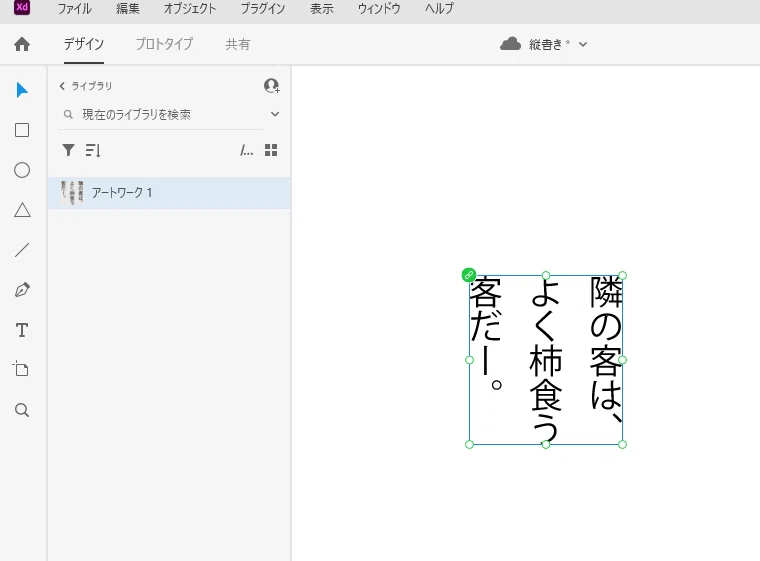Click the vertical text object on canvas
The width and height of the screenshot is (760, 561).
546,360
